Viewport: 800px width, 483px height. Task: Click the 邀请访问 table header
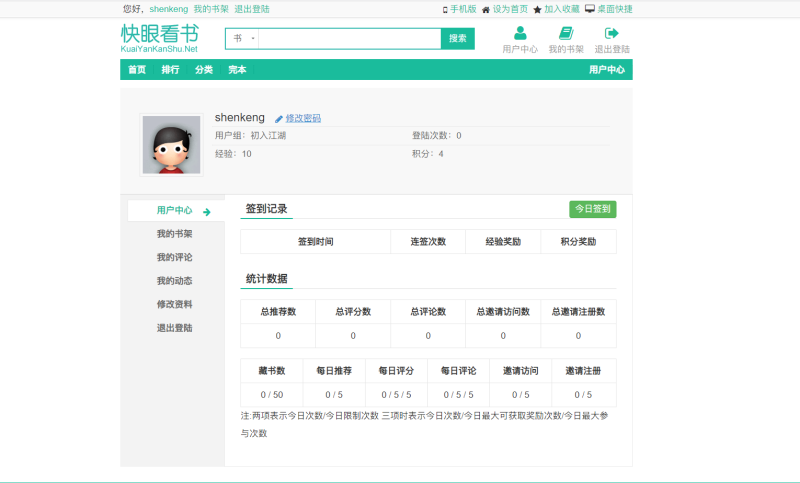click(520, 371)
